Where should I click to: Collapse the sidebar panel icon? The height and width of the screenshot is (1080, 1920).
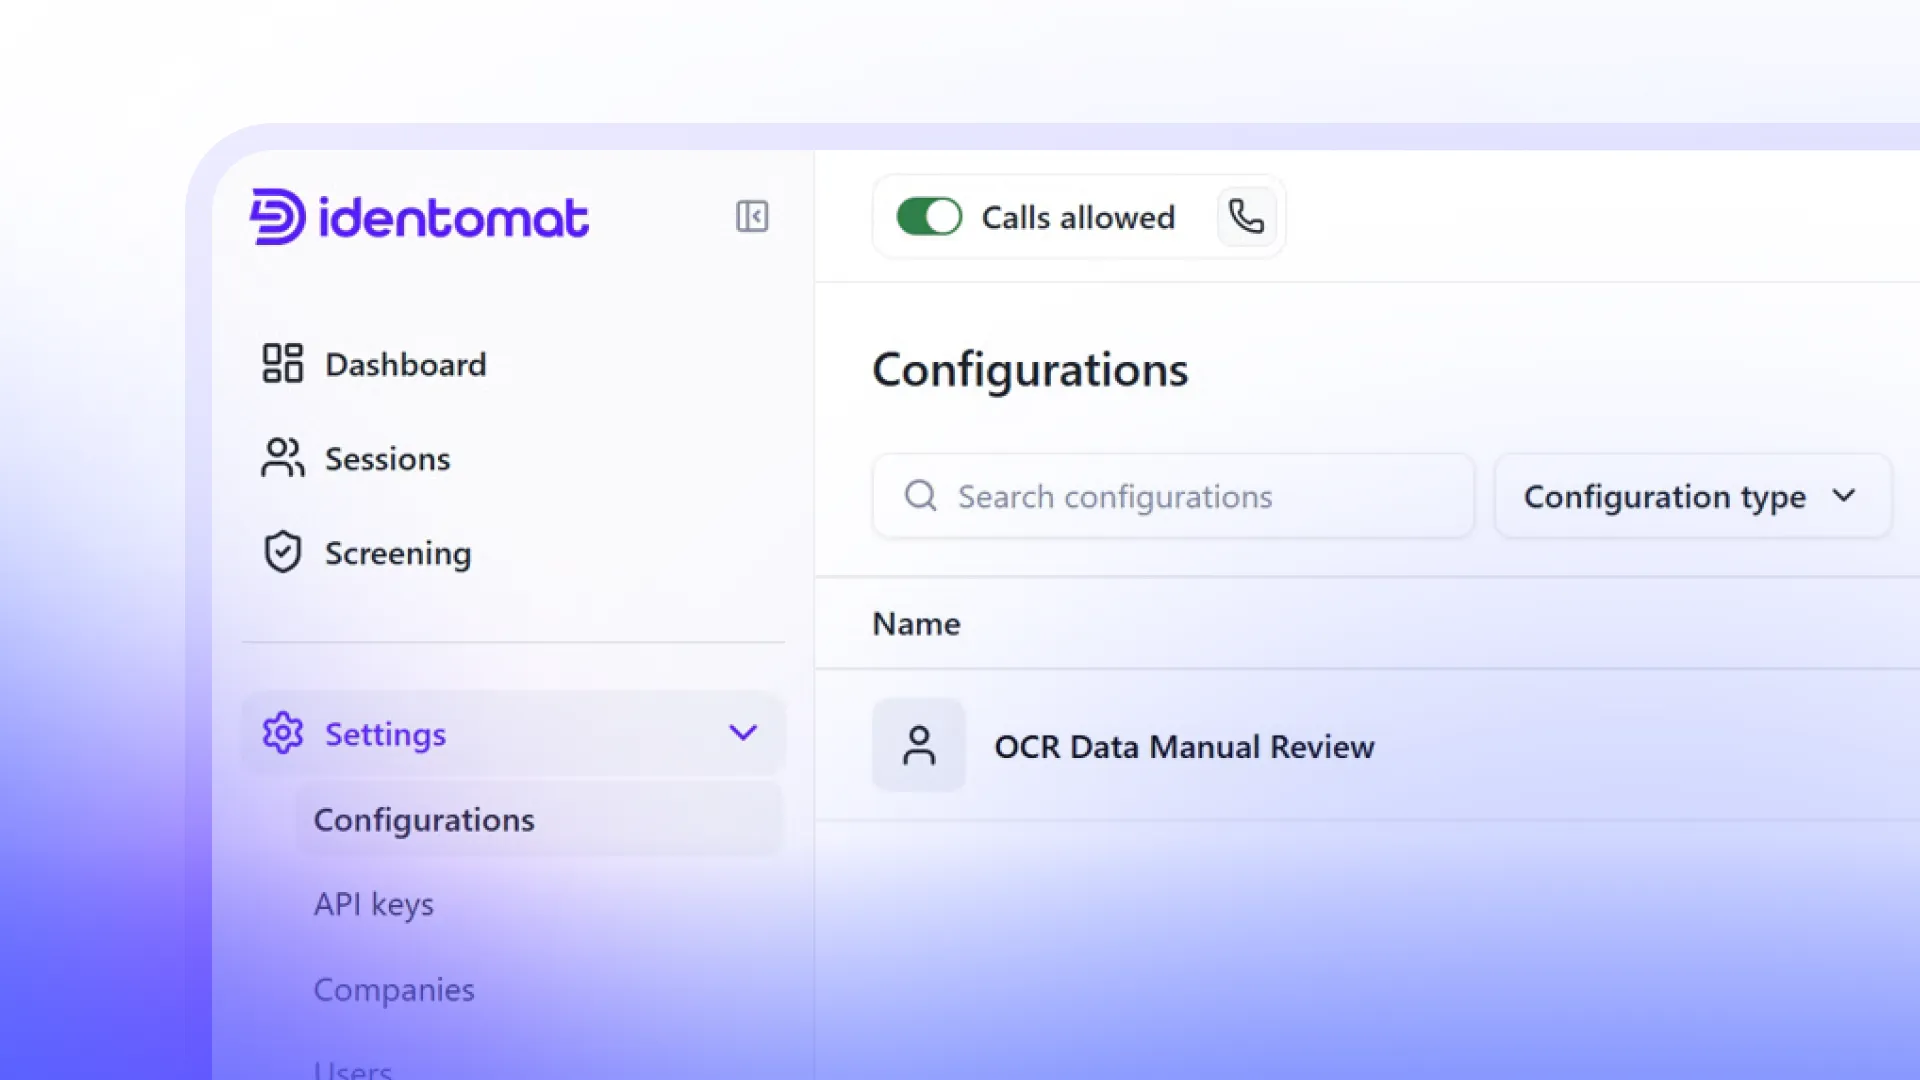(x=752, y=216)
